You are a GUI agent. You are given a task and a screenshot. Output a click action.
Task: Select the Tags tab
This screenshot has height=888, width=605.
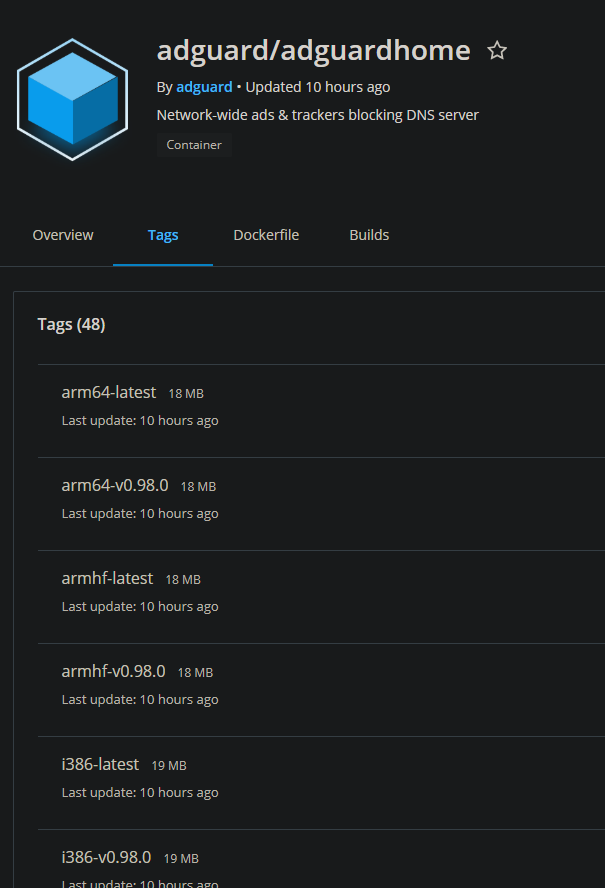click(163, 234)
